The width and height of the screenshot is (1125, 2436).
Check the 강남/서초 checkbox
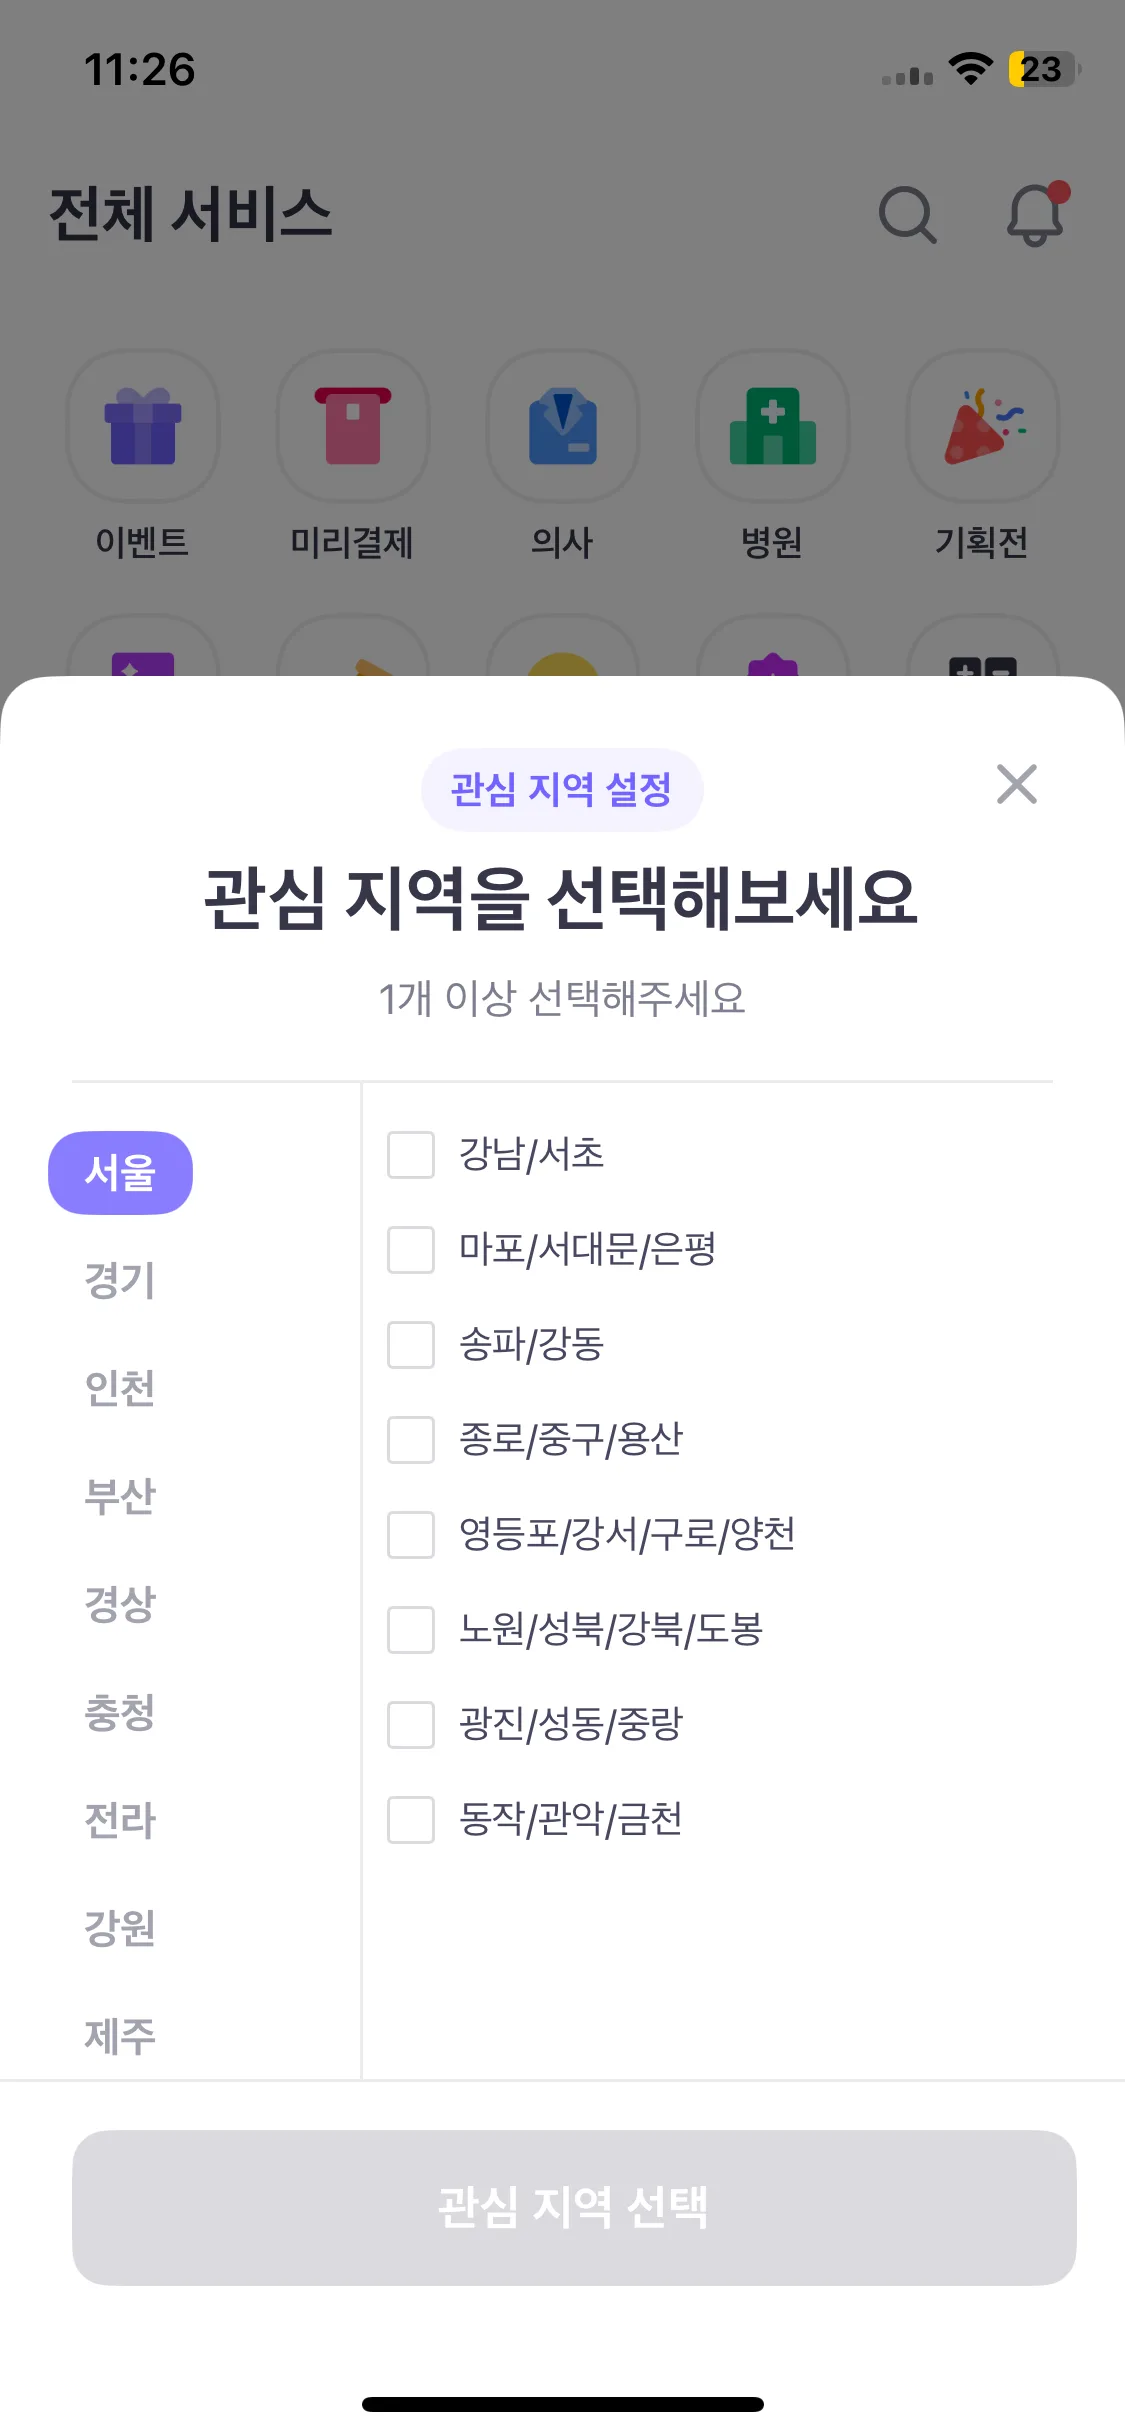[x=411, y=1155]
